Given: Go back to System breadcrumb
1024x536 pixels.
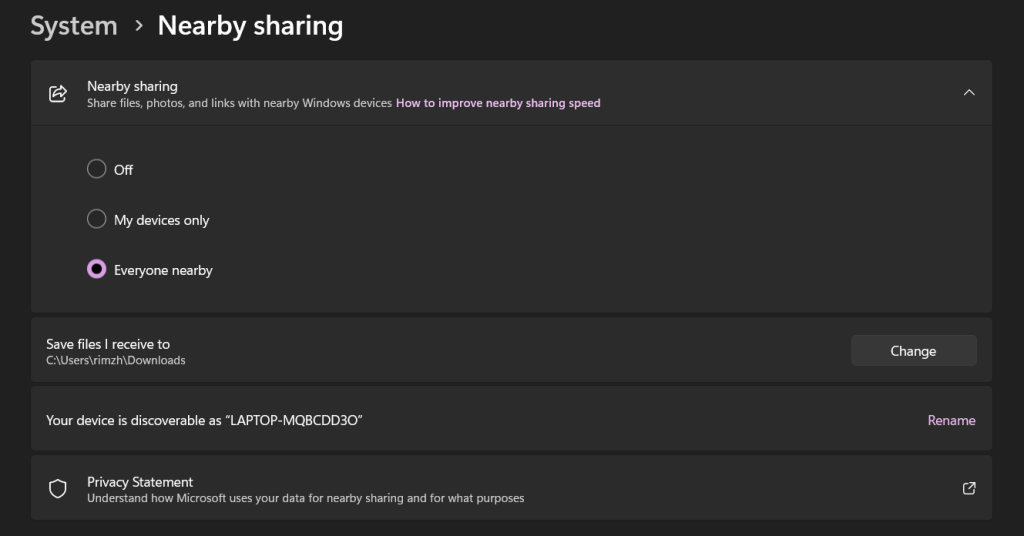Looking at the screenshot, I should tap(74, 26).
